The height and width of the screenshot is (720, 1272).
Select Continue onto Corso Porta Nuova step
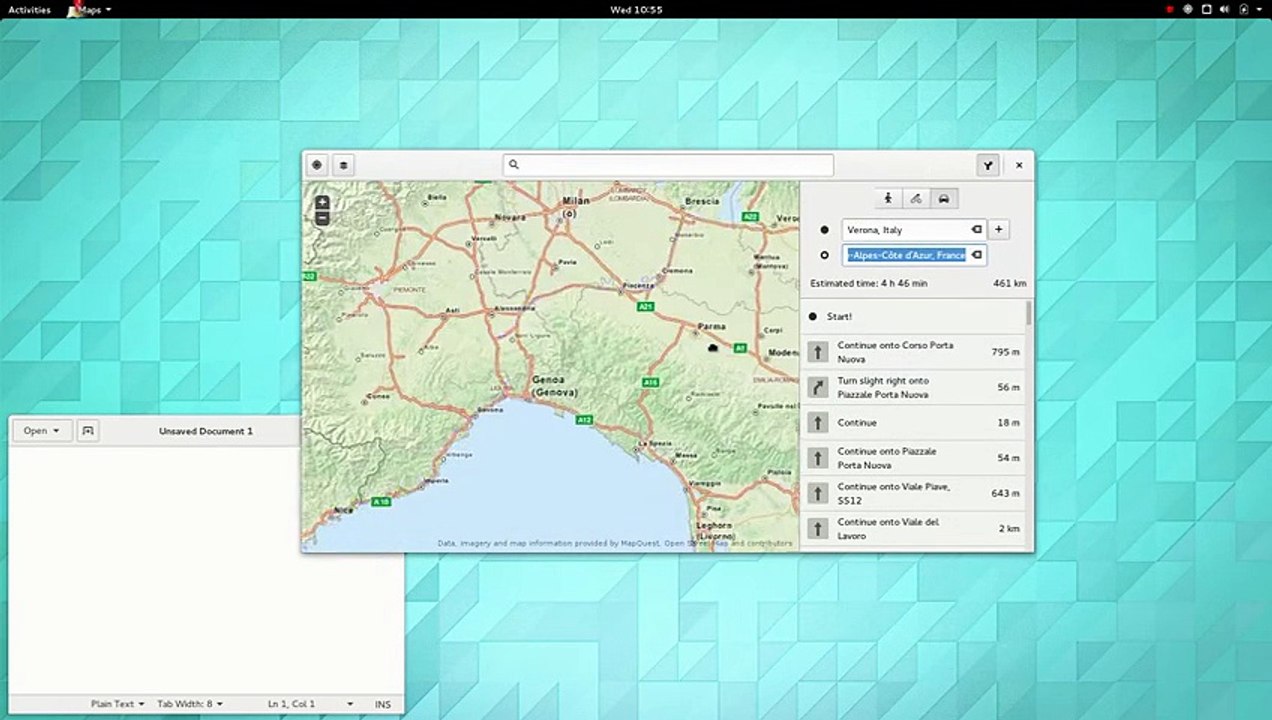(x=912, y=352)
